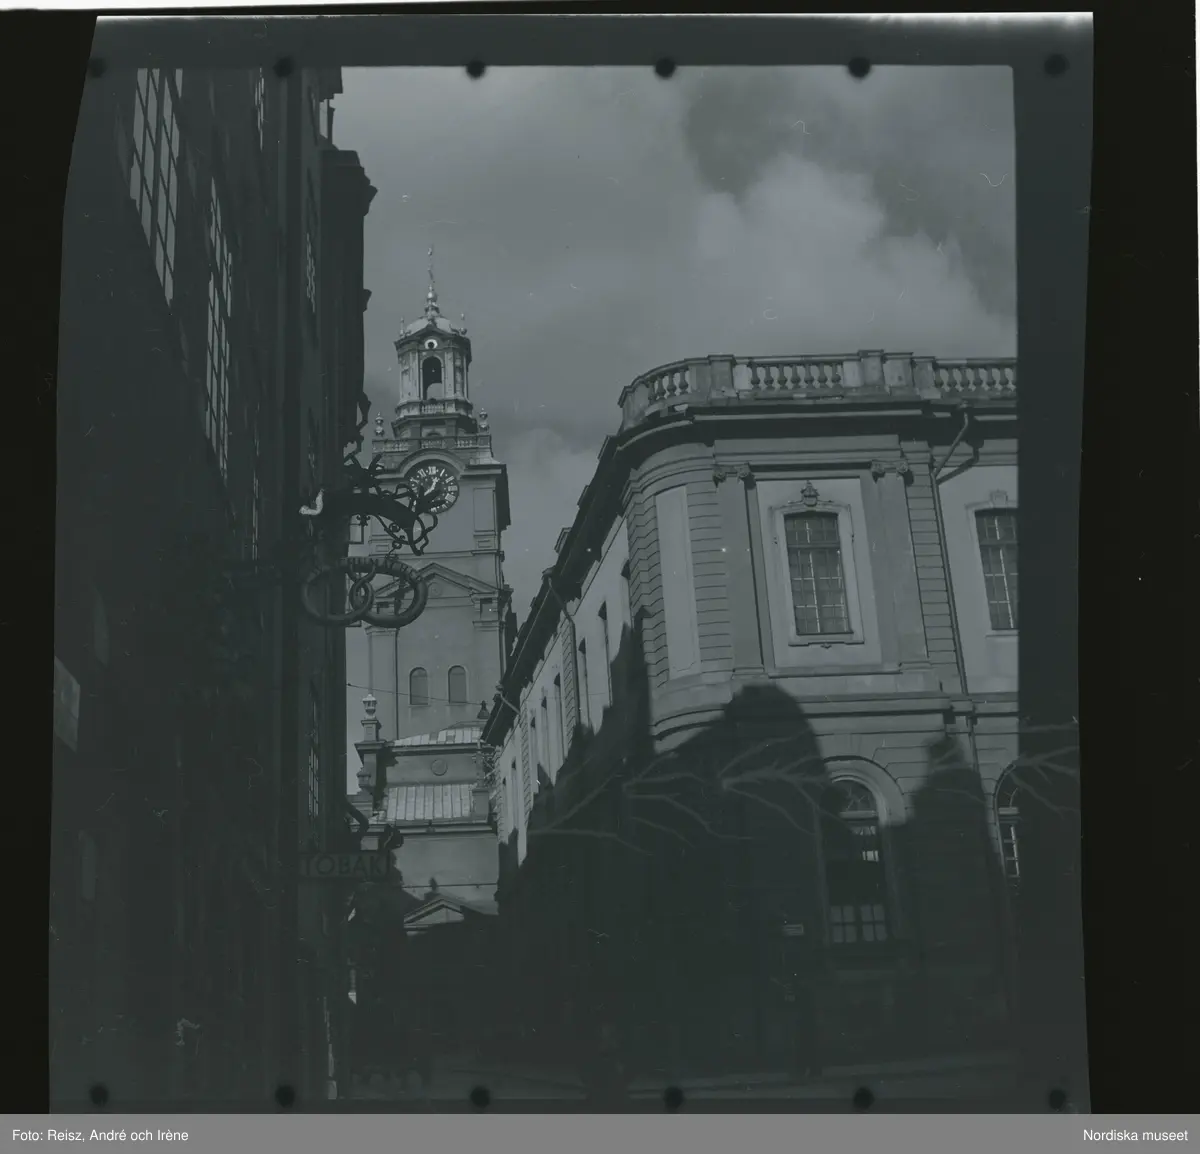Click the TOBAK shop sign
The width and height of the screenshot is (1200, 1154).
[342, 865]
